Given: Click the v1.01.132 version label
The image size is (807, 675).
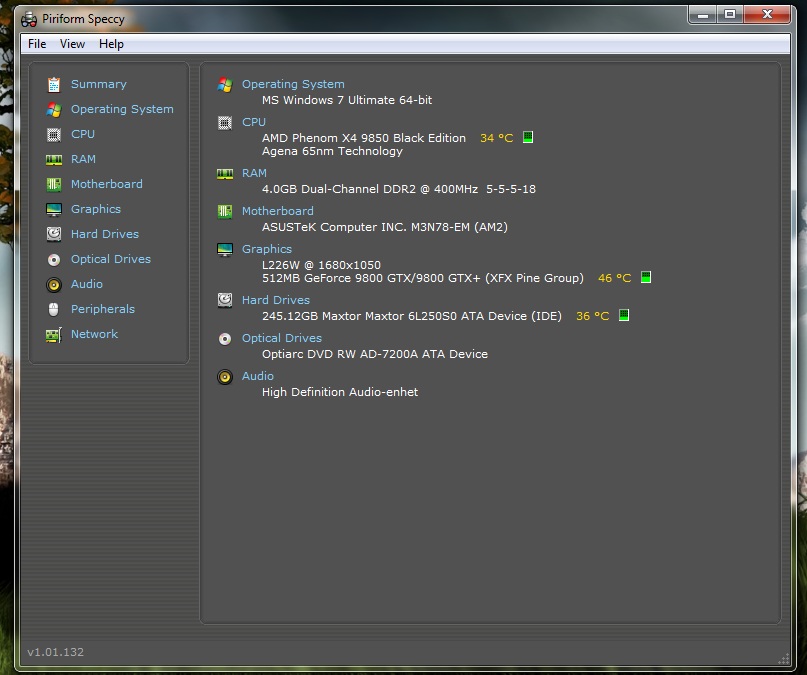Looking at the screenshot, I should (x=56, y=652).
